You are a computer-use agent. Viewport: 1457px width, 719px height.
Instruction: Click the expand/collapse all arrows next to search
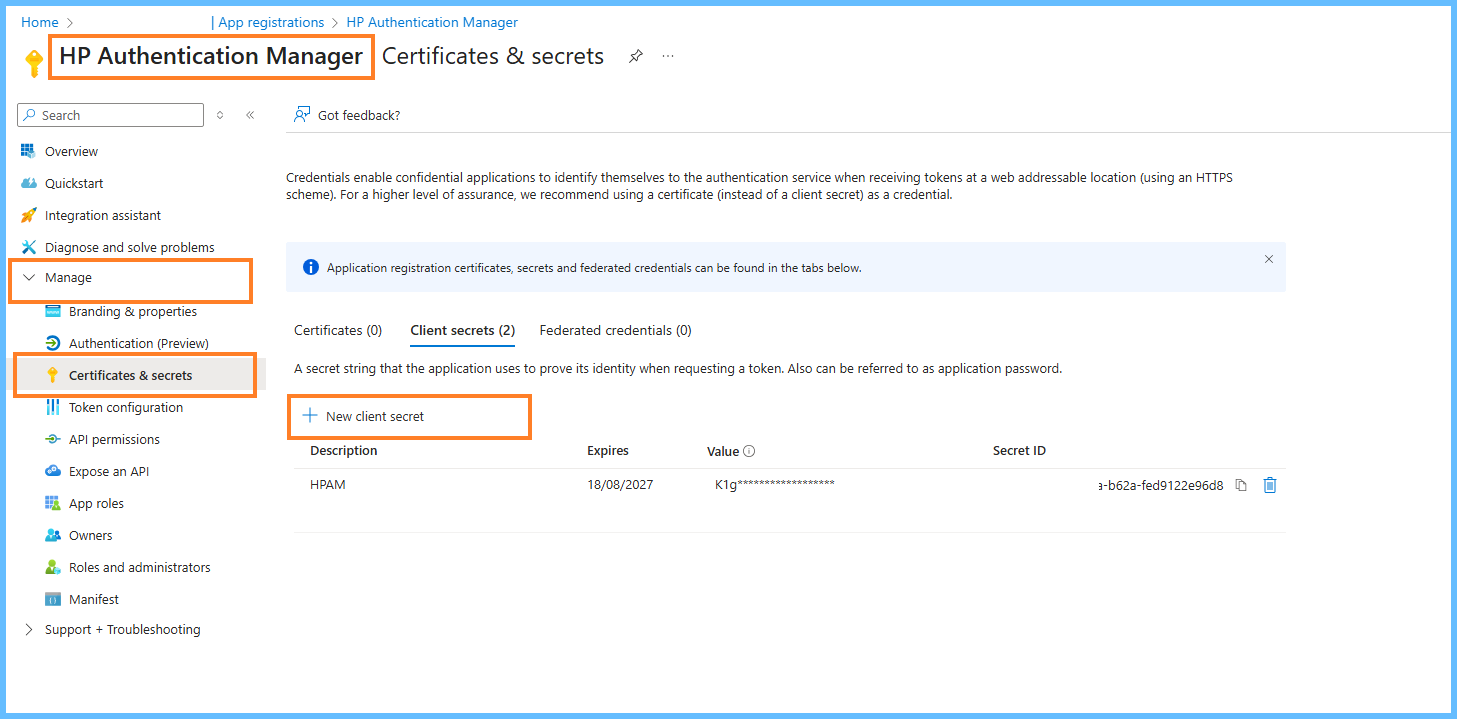pos(220,115)
